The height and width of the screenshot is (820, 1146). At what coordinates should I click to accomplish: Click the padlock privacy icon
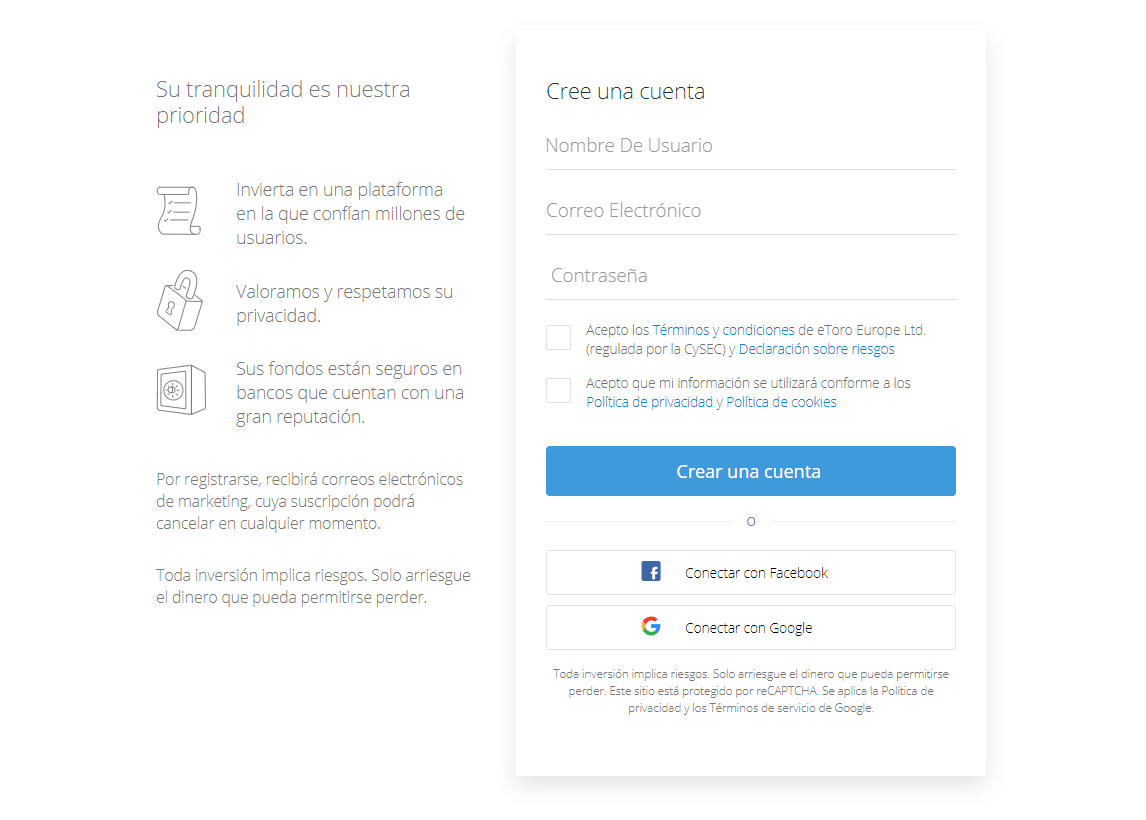(180, 300)
